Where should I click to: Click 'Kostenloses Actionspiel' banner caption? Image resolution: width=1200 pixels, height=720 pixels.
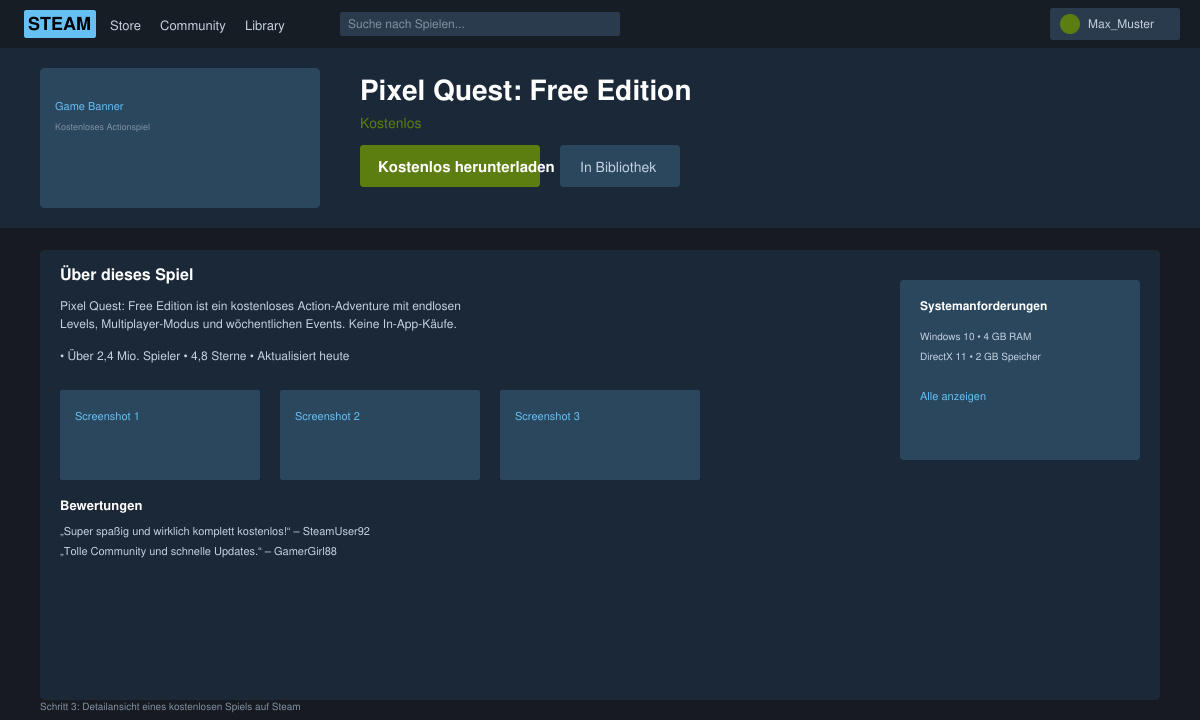pos(102,127)
